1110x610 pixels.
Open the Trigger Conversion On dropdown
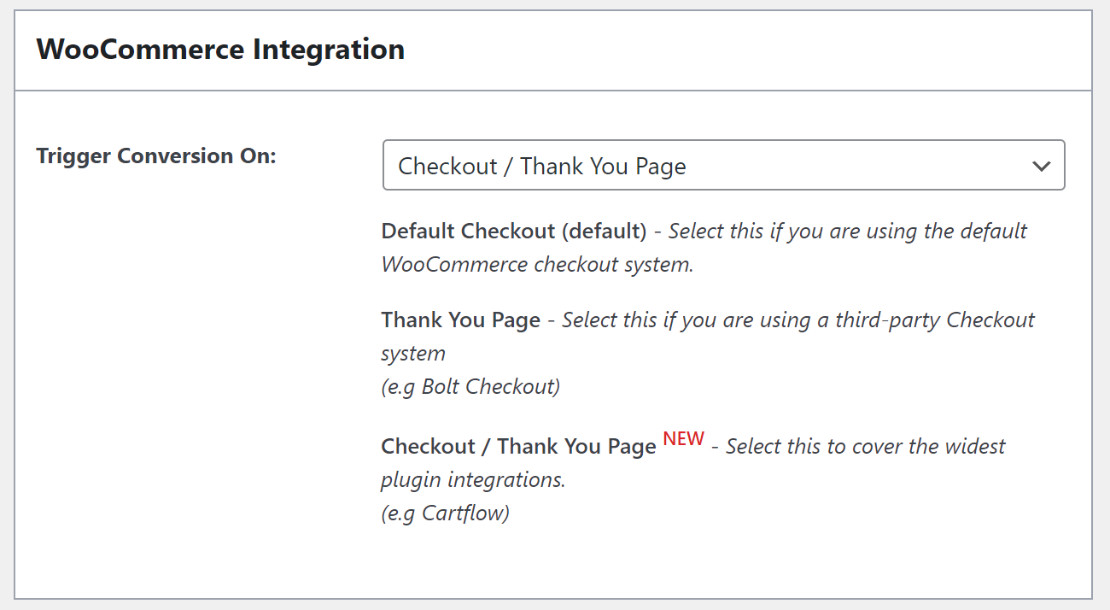(723, 166)
